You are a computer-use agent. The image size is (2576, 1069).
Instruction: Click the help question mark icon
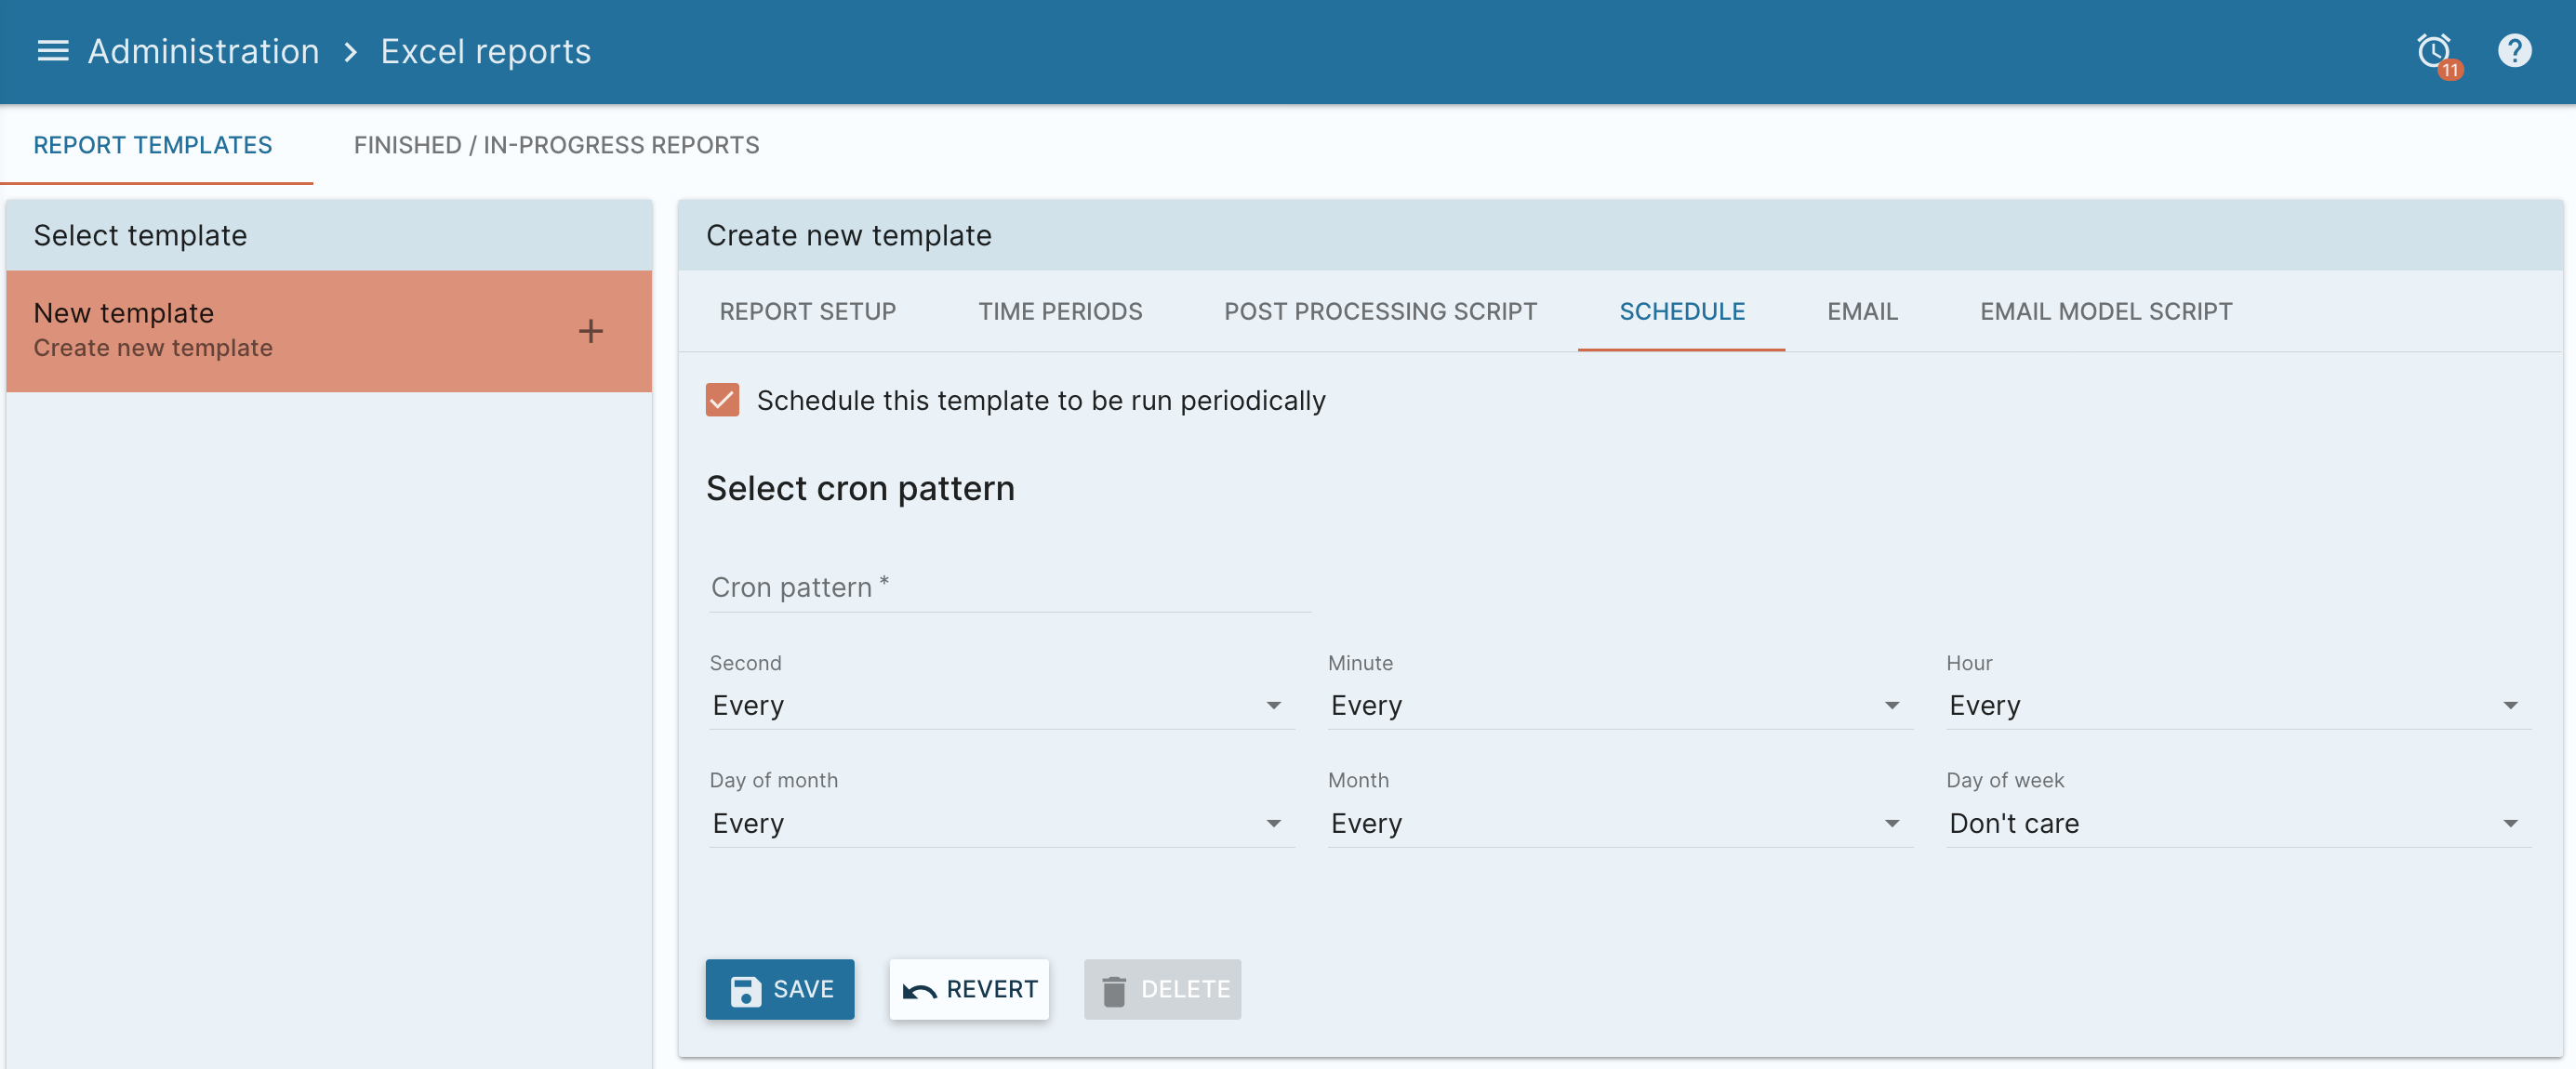point(2514,51)
